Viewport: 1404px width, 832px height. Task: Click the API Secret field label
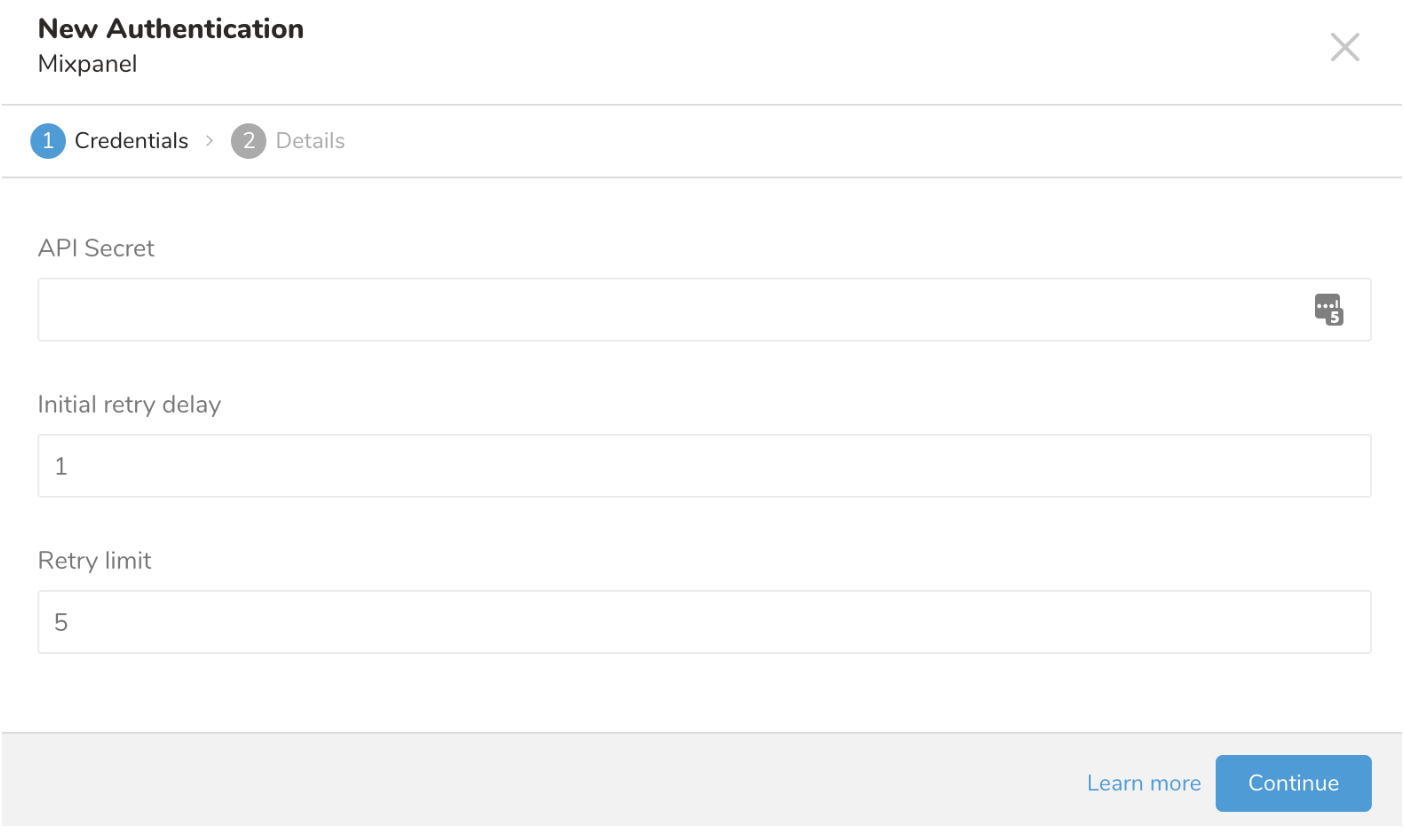(x=96, y=248)
